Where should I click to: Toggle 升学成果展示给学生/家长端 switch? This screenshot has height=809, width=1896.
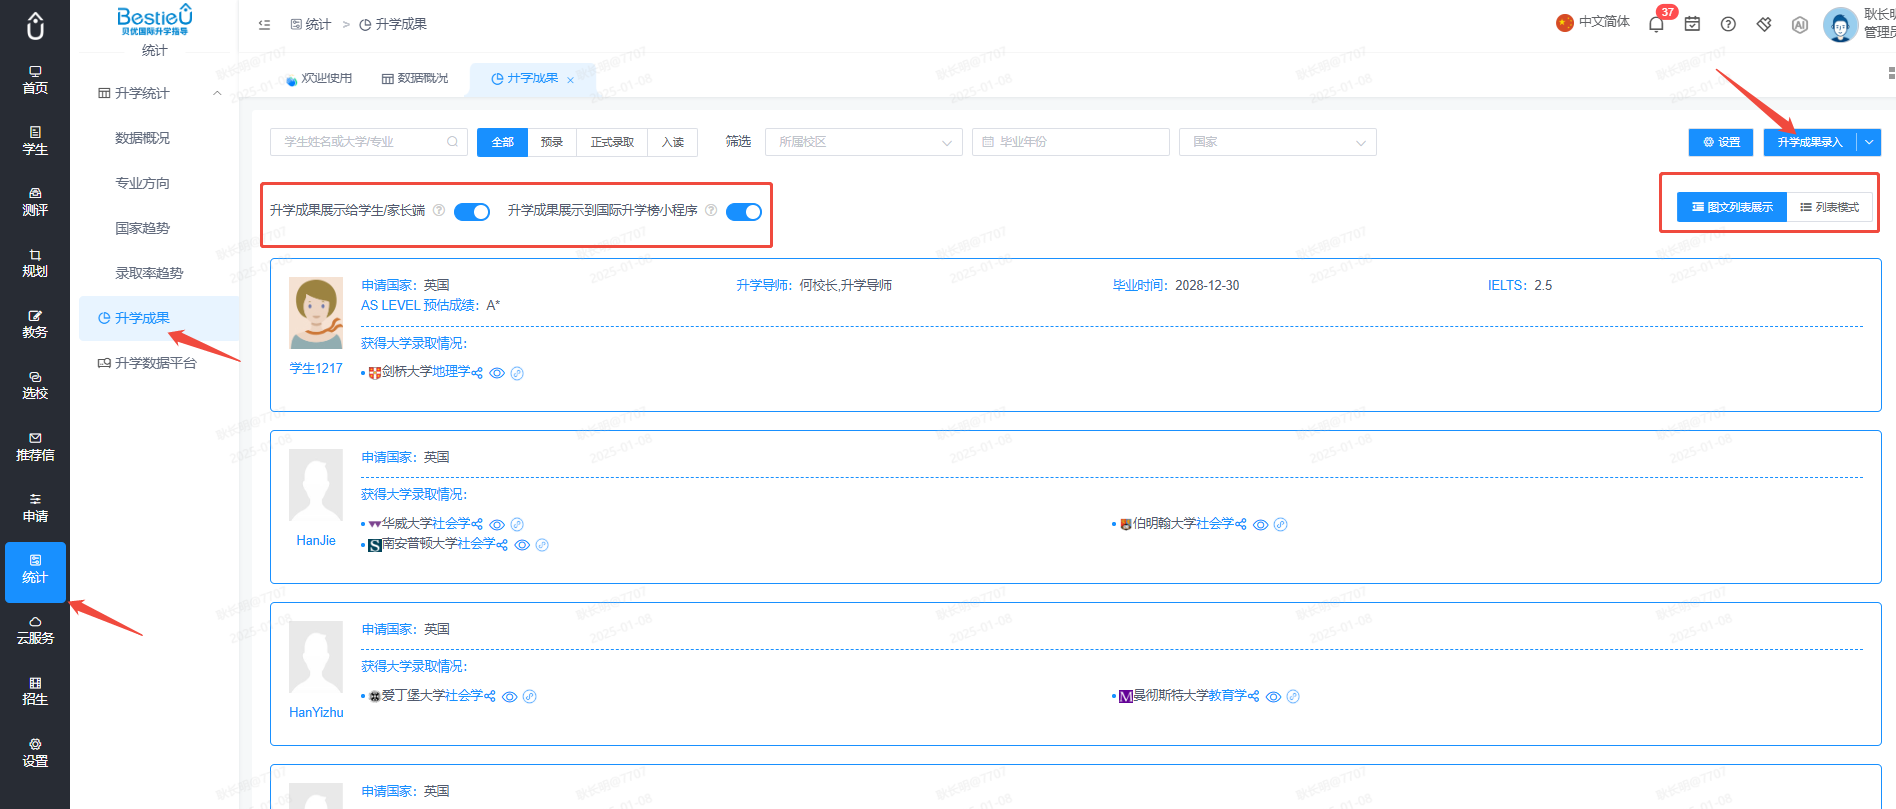click(472, 211)
